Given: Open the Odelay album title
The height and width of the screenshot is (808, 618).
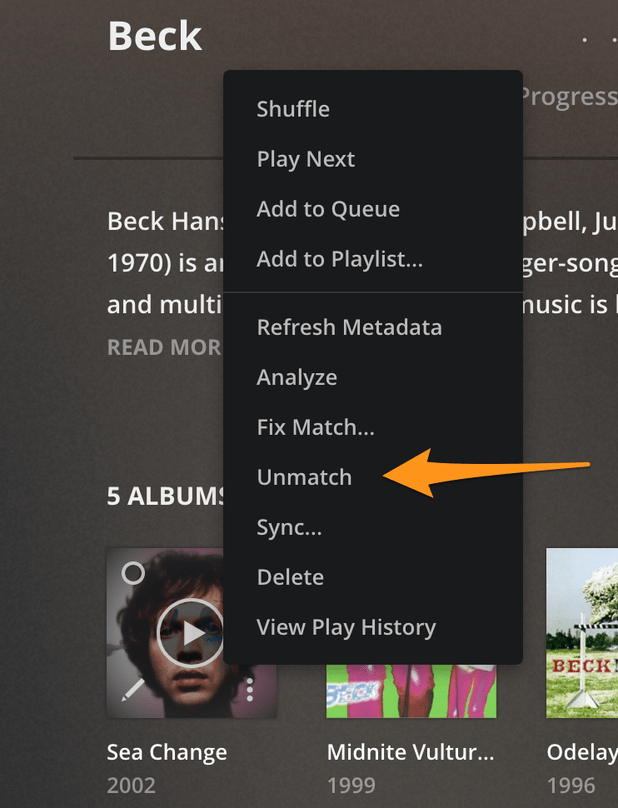Looking at the screenshot, I should pyautogui.click(x=582, y=752).
